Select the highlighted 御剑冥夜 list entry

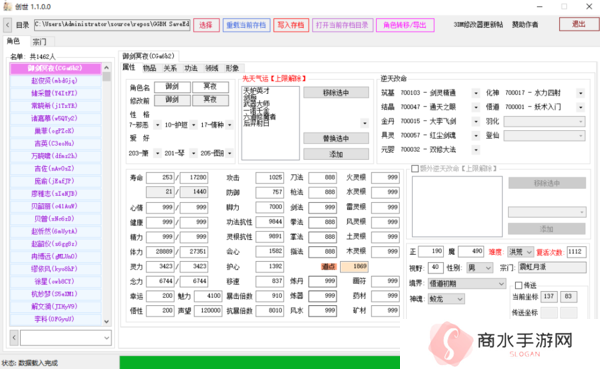[54, 68]
